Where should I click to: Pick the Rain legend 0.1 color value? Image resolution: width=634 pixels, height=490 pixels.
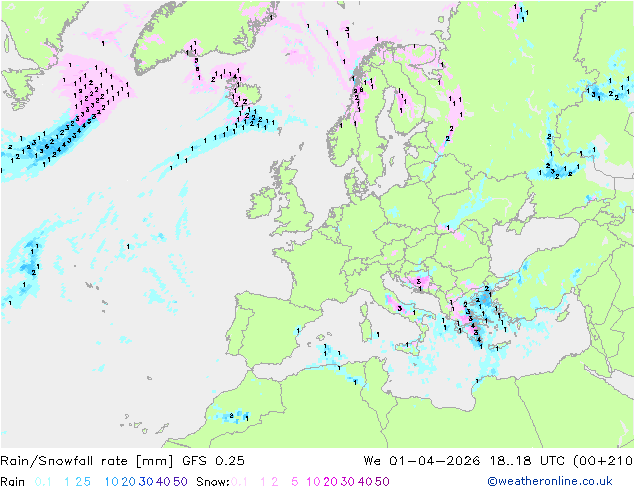43,482
